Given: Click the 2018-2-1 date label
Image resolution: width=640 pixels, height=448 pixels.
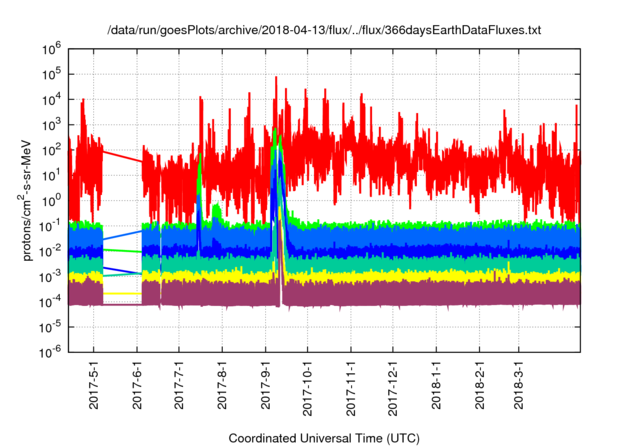Looking at the screenshot, I should [x=480, y=385].
